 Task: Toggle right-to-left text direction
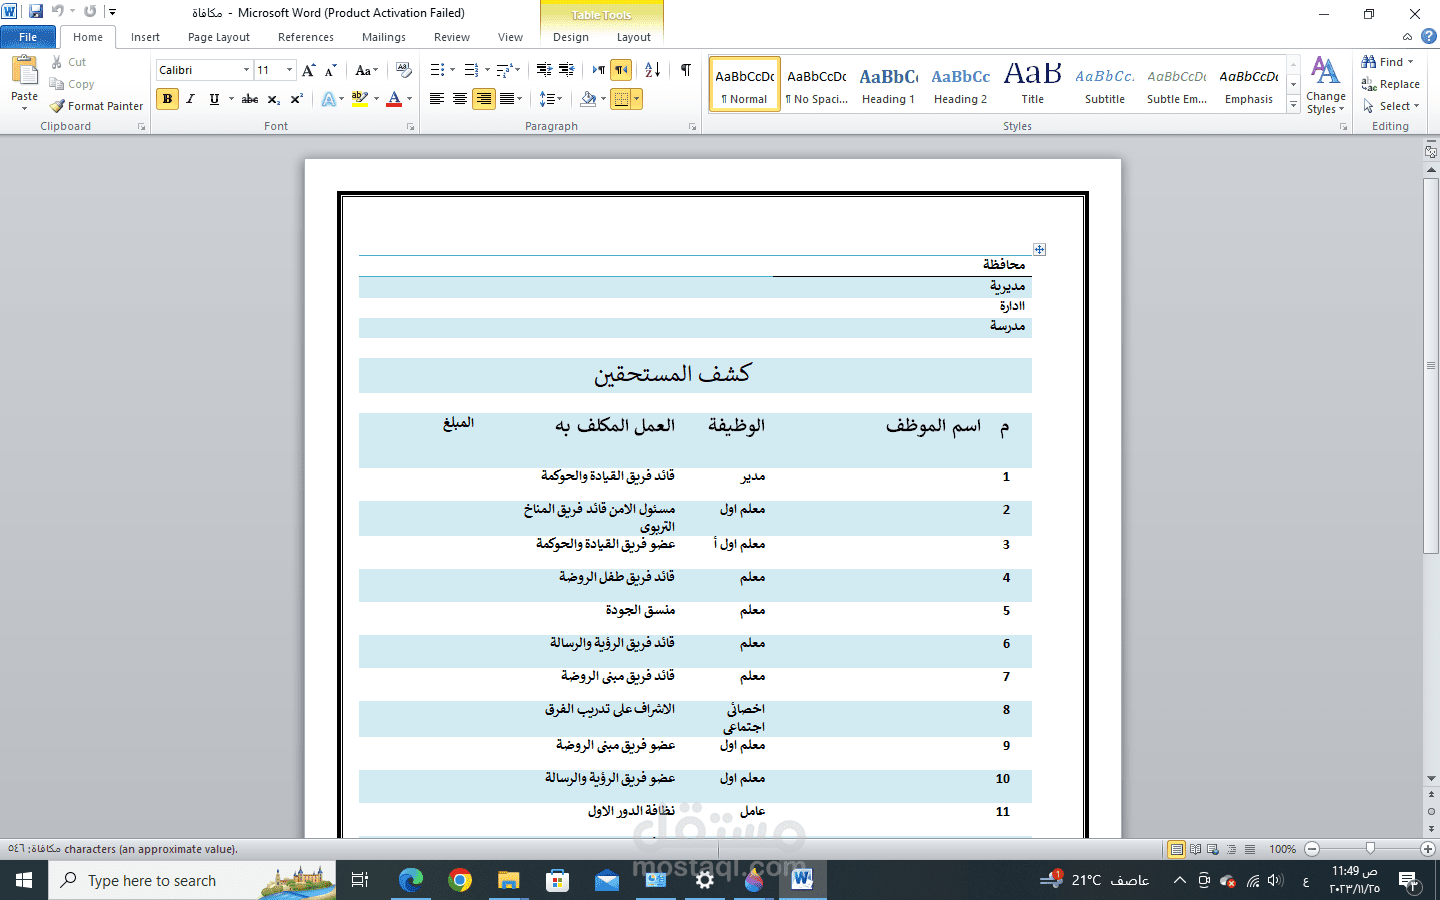[x=621, y=70]
